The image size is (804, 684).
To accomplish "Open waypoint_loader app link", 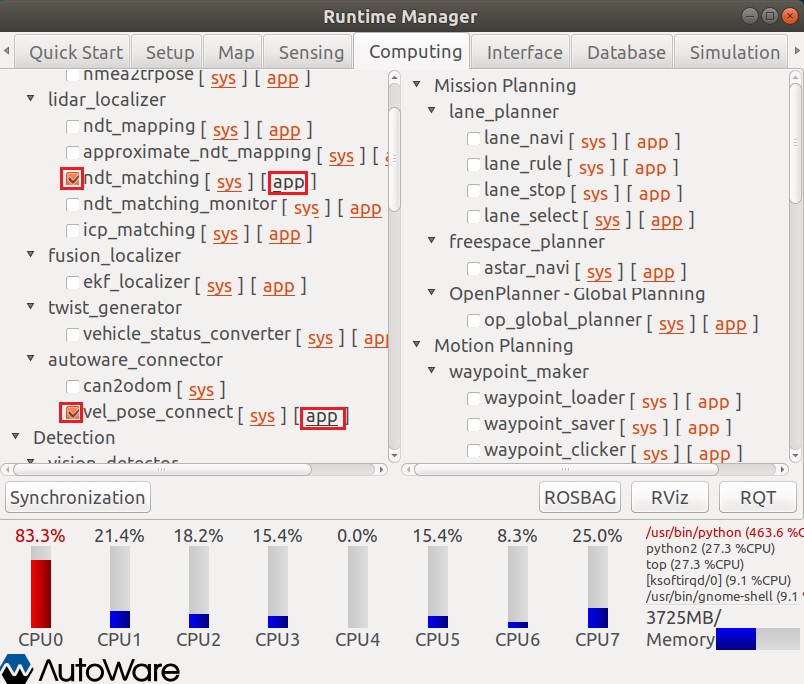I will (713, 403).
